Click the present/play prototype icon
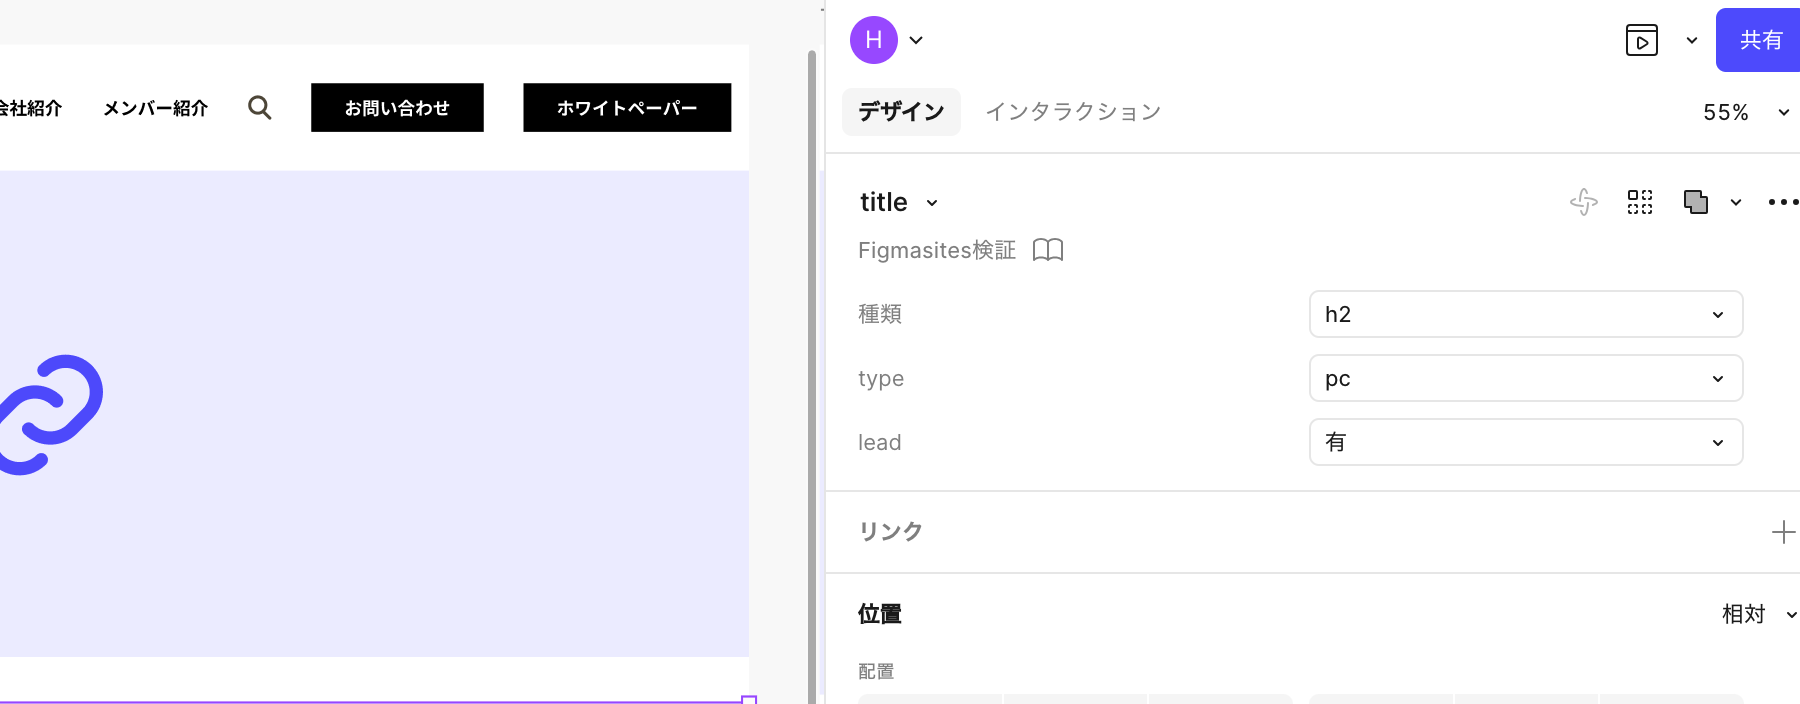The image size is (1800, 704). pyautogui.click(x=1641, y=40)
